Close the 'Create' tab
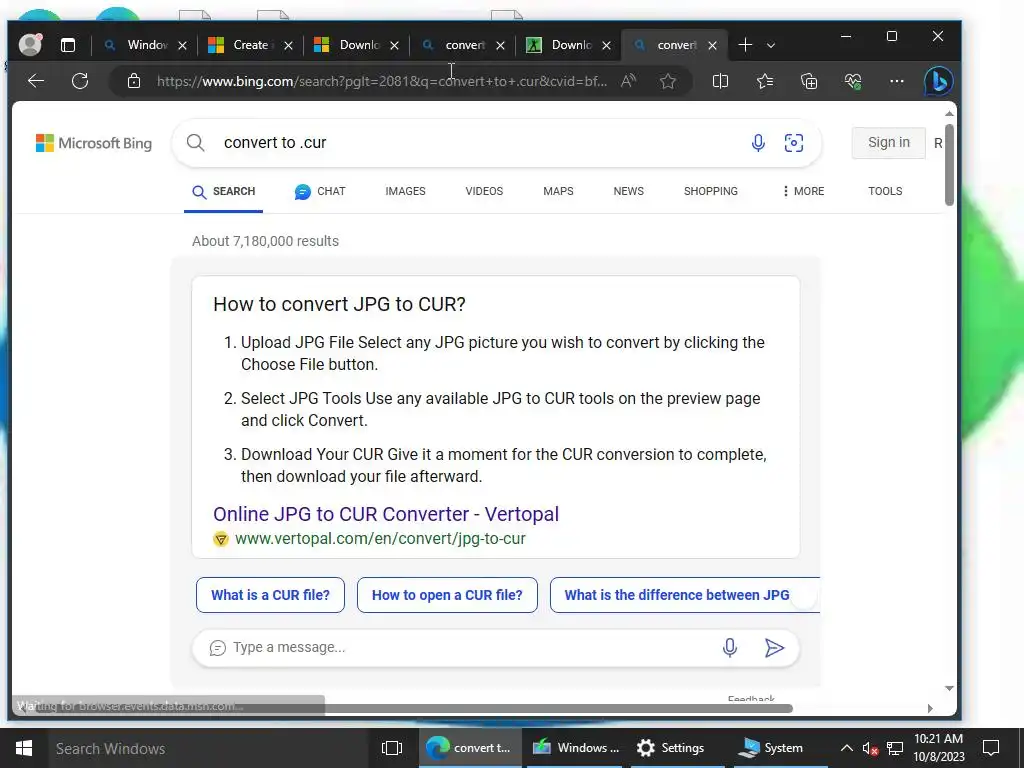The height and width of the screenshot is (768, 1024). [288, 45]
